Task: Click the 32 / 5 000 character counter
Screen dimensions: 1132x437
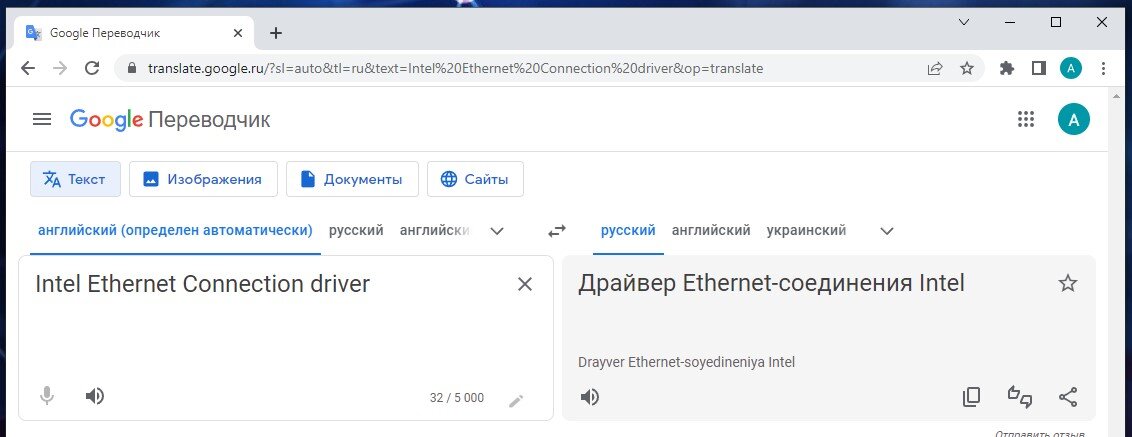Action: [x=457, y=398]
